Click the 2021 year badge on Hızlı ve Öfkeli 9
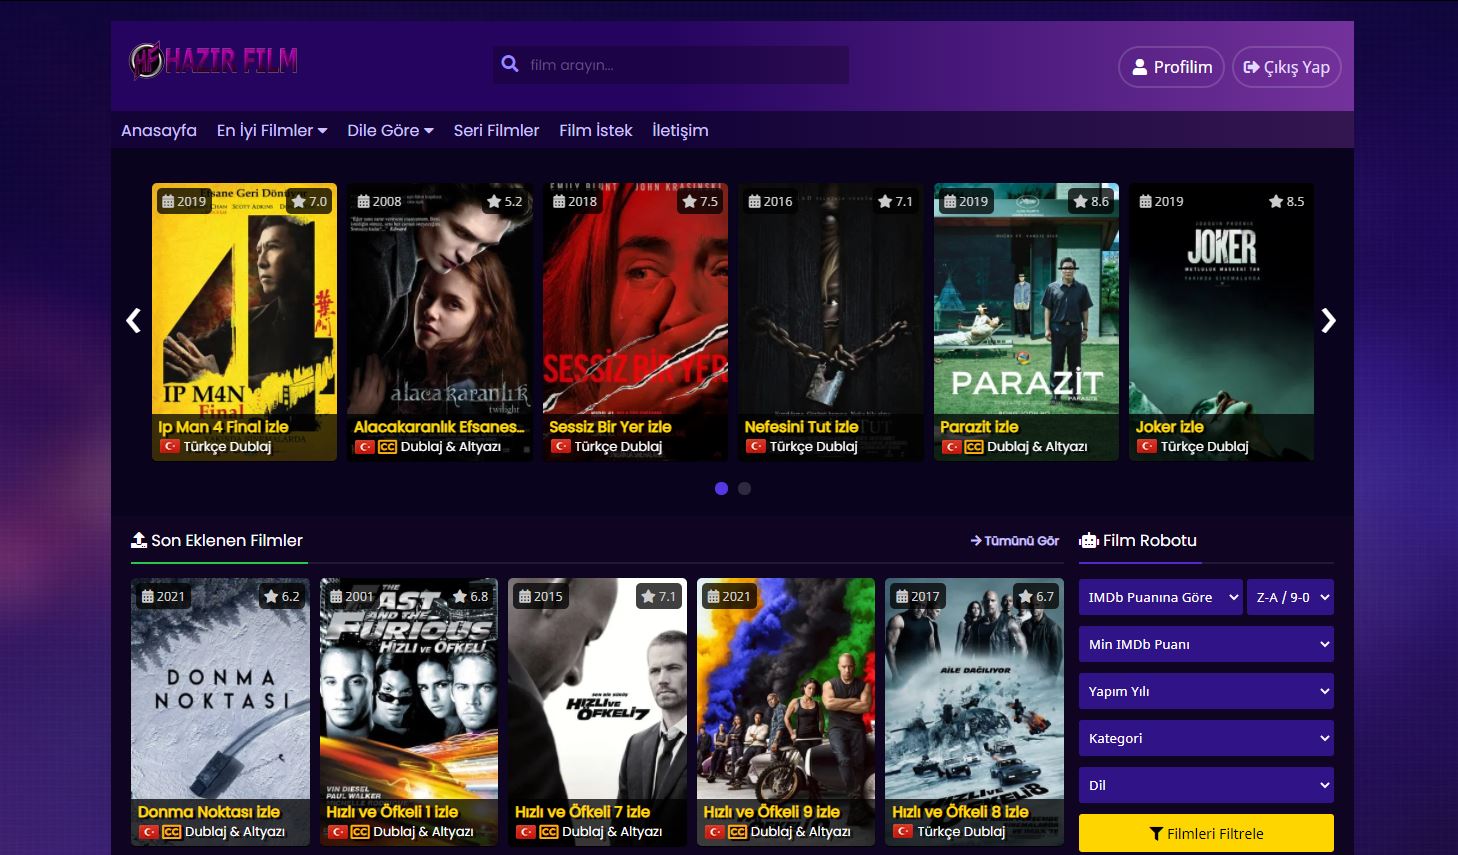Viewport: 1458px width, 855px height. 729,596
